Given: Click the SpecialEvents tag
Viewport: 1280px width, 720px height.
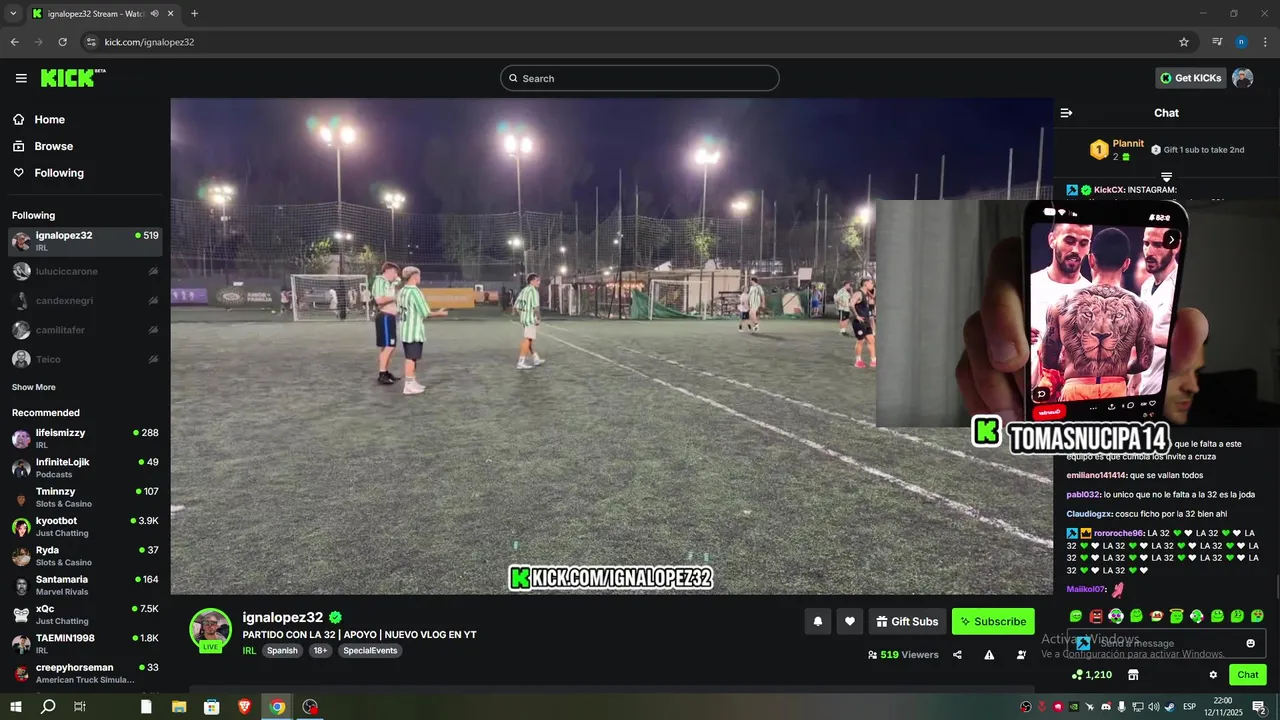Looking at the screenshot, I should (x=370, y=650).
